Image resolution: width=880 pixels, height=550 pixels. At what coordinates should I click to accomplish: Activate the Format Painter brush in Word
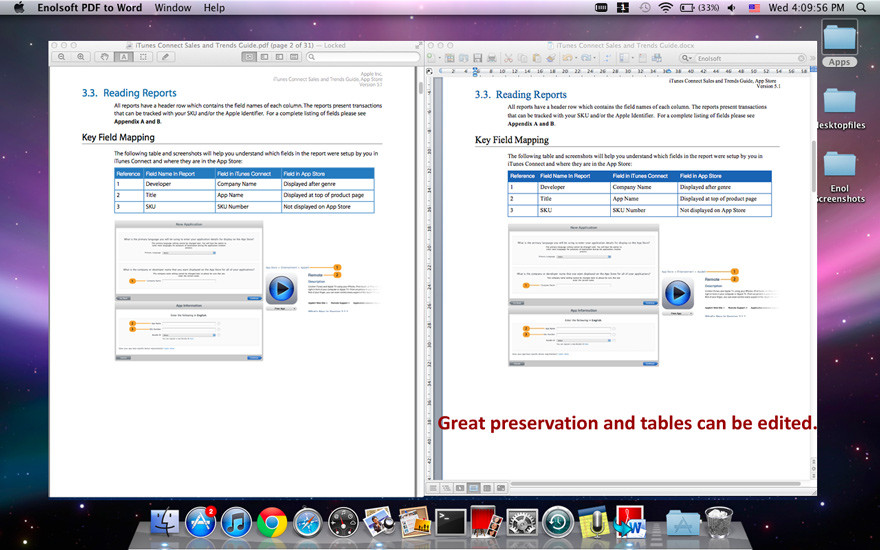point(552,58)
